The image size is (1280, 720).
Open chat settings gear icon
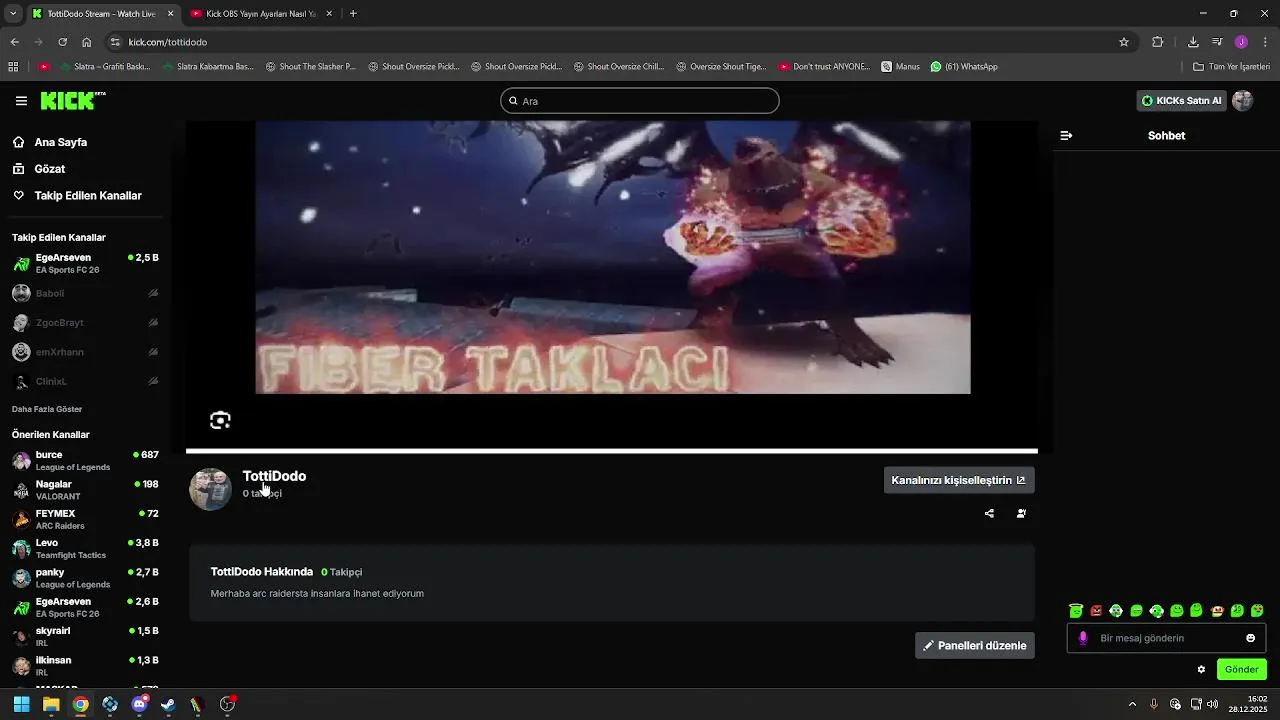point(1201,669)
